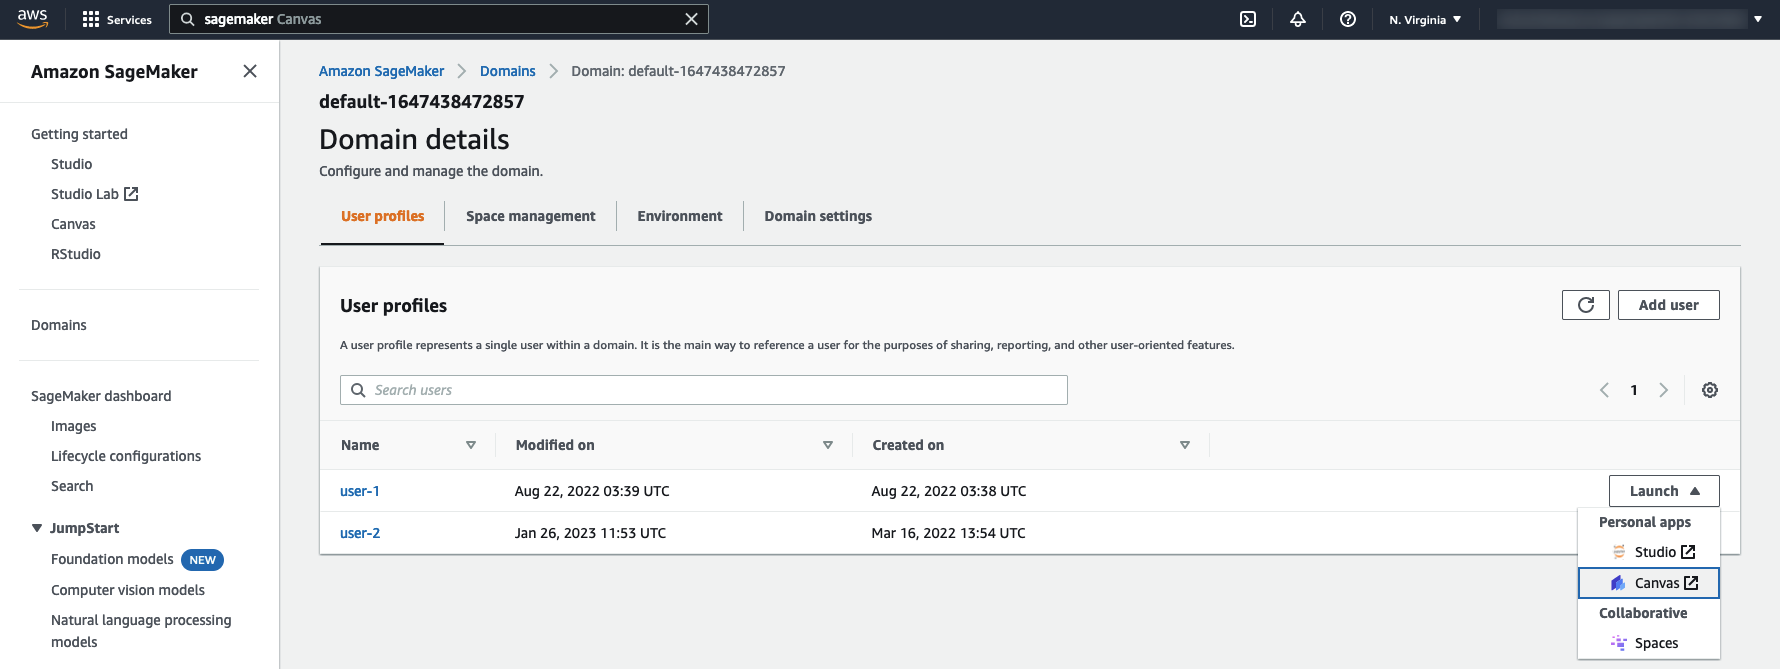
Task: Click the search magnifier icon in the top bar
Action: [187, 19]
